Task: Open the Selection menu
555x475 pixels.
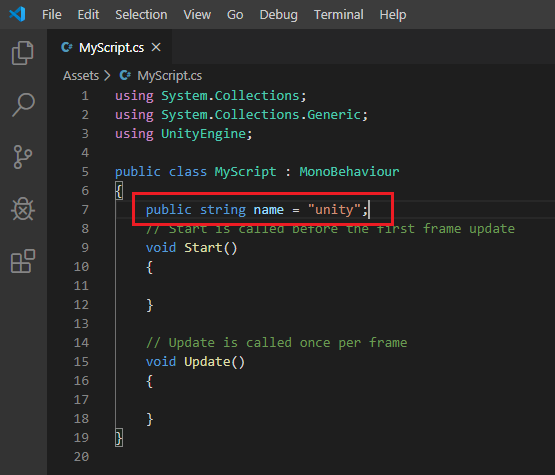Action: [x=141, y=15]
